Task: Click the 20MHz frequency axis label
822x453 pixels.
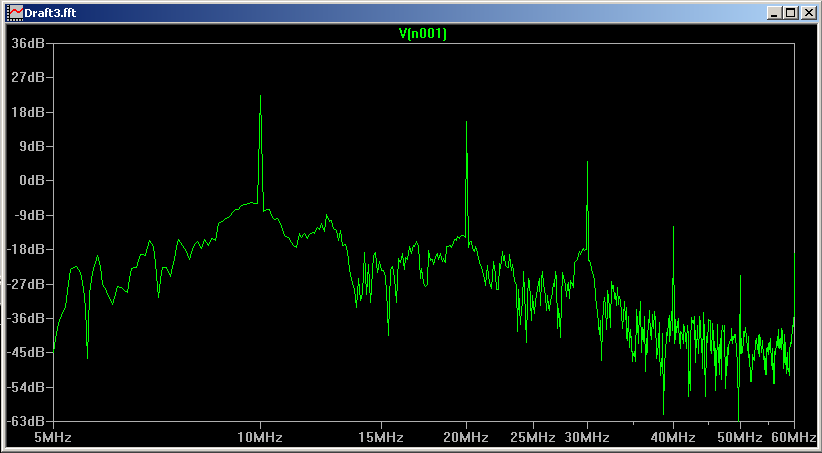Action: tap(466, 438)
